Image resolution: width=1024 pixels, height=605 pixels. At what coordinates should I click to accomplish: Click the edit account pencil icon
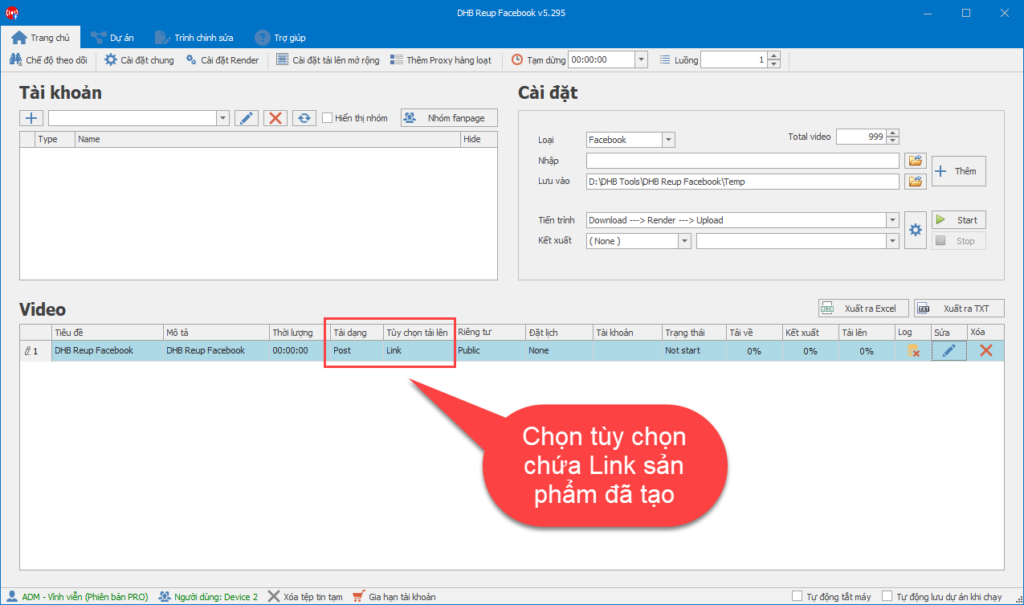[x=246, y=118]
